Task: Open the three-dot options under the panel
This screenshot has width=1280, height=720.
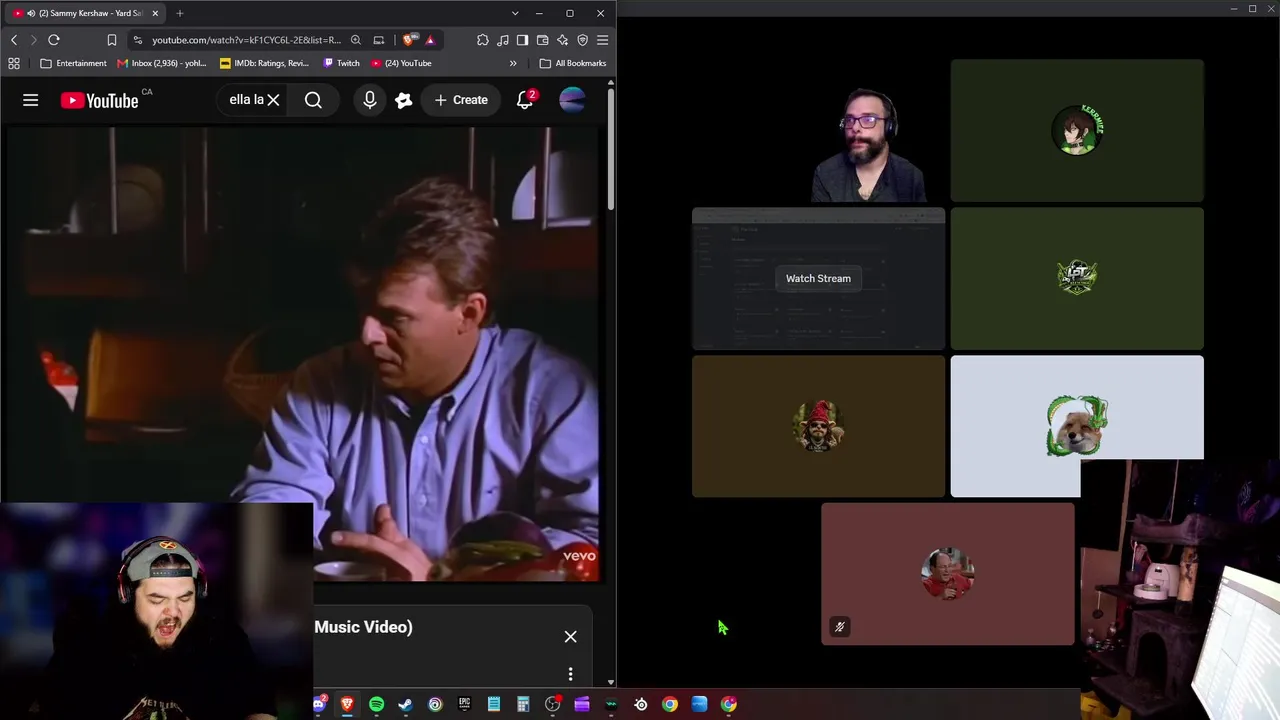Action: [x=570, y=674]
